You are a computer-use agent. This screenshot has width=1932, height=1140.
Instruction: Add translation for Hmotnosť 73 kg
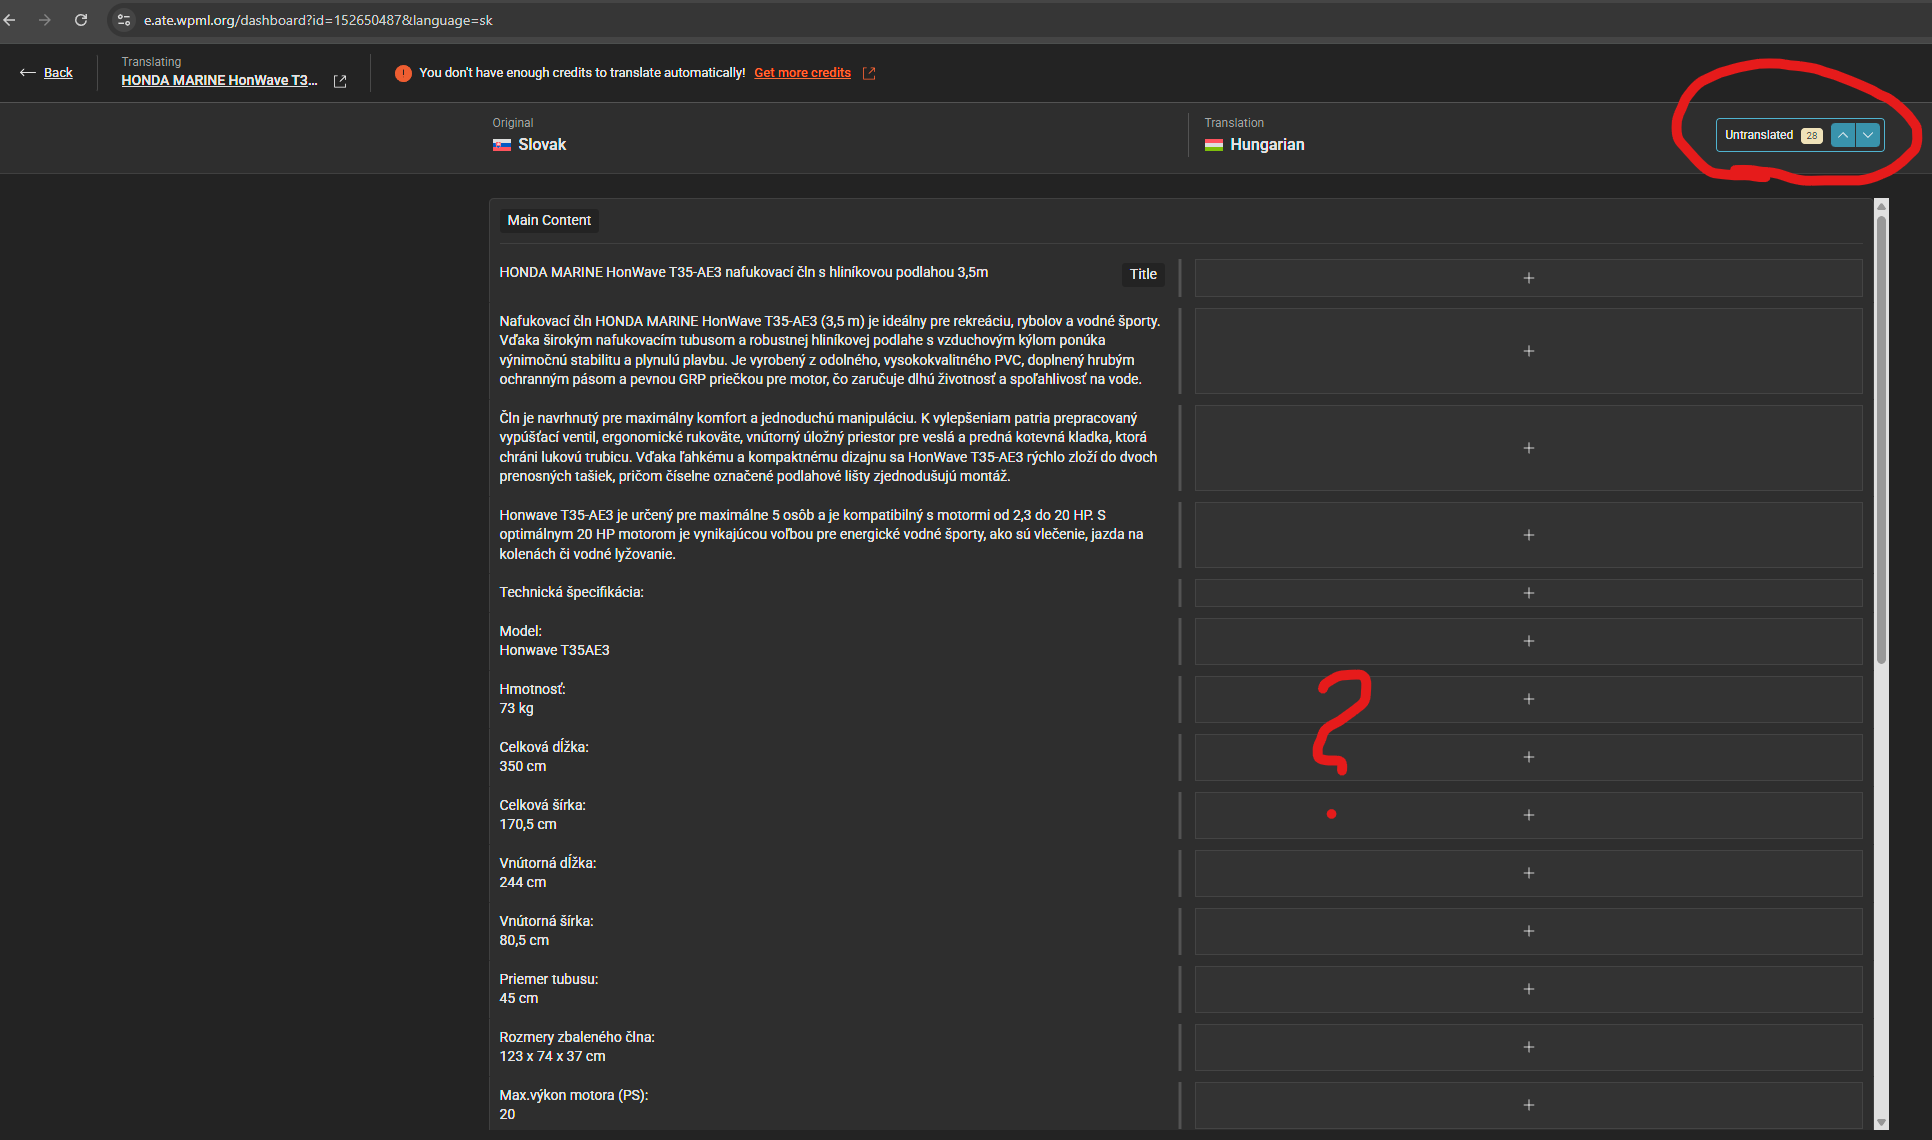point(1528,699)
